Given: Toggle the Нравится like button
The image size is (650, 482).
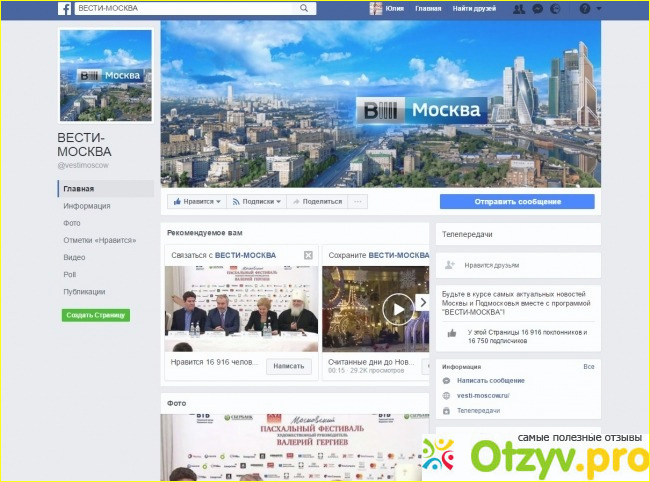Looking at the screenshot, I should pyautogui.click(x=195, y=201).
